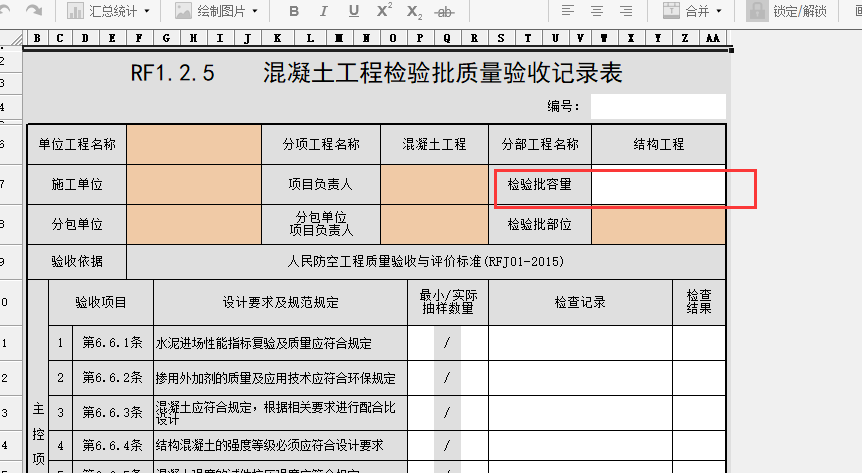Select the 单位工程名称 value cell
862x473 pixels.
click(x=194, y=144)
